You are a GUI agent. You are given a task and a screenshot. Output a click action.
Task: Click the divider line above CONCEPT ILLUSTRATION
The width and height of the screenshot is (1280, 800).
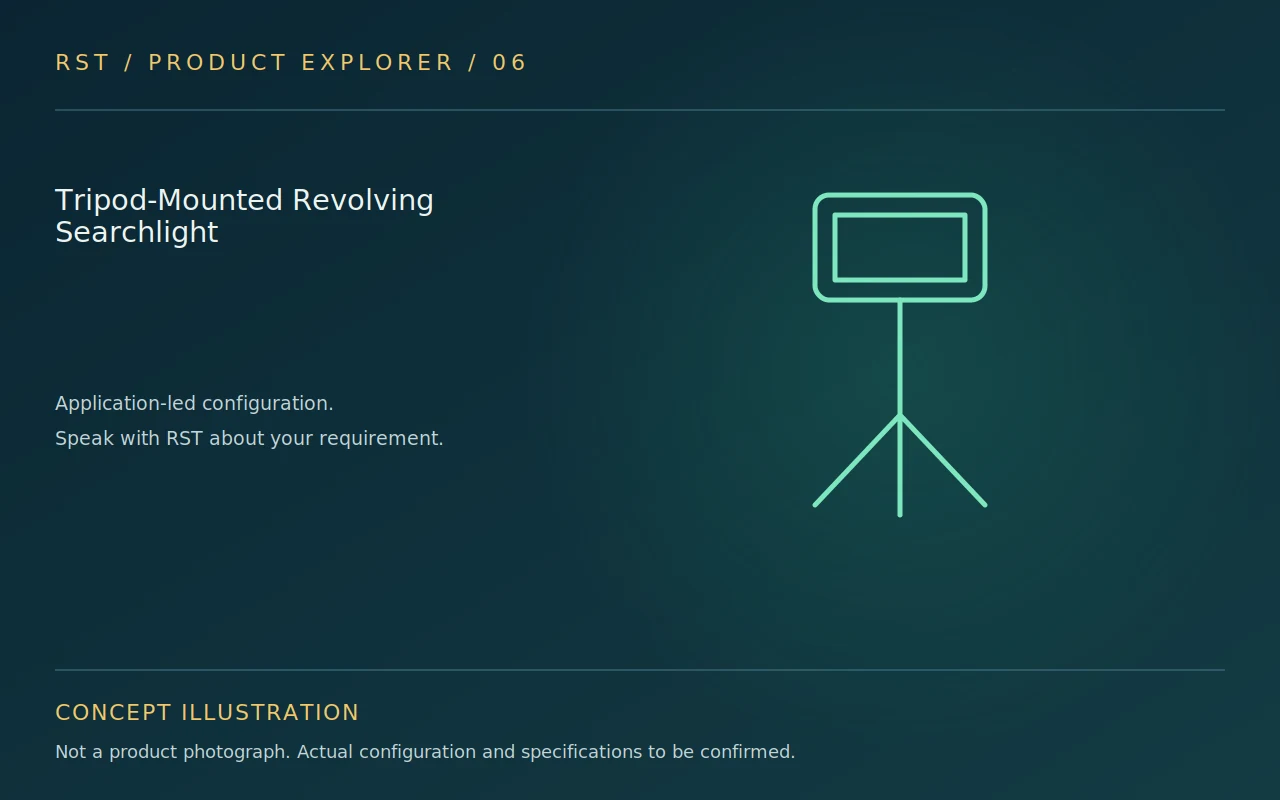click(640, 670)
